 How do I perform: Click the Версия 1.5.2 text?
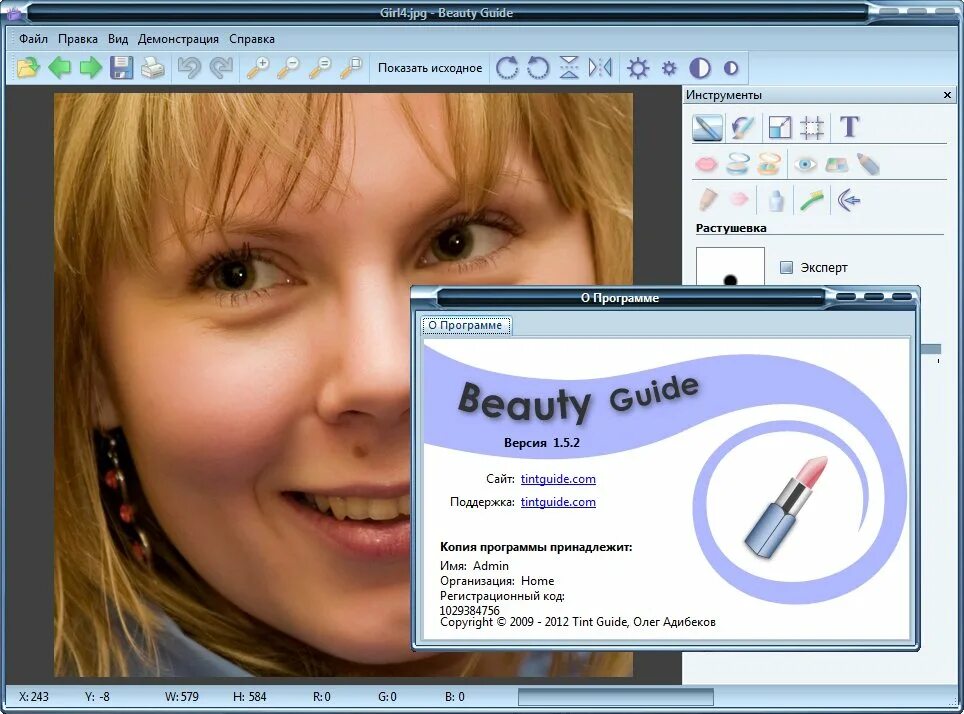point(542,443)
